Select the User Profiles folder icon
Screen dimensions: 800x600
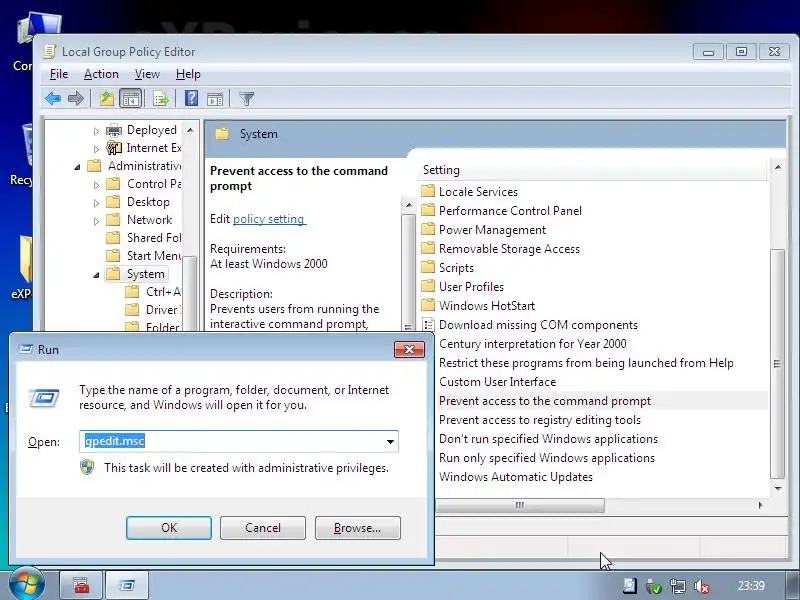pos(428,286)
